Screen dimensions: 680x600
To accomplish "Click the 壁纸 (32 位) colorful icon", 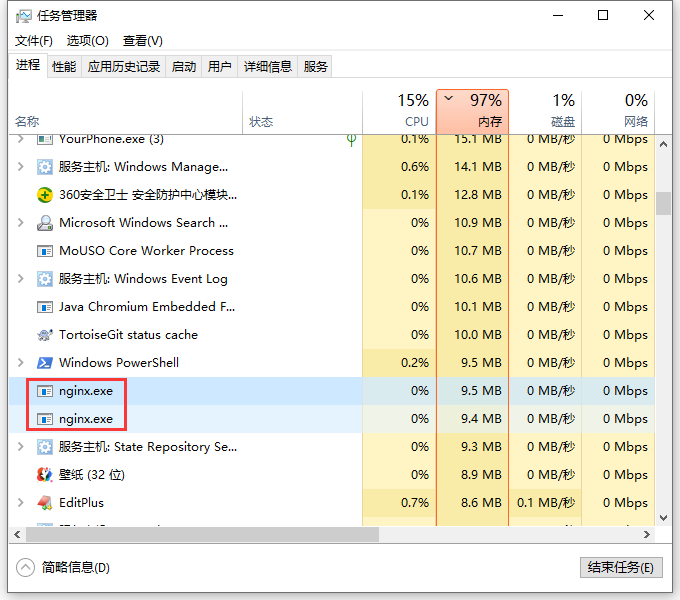I will [45, 475].
